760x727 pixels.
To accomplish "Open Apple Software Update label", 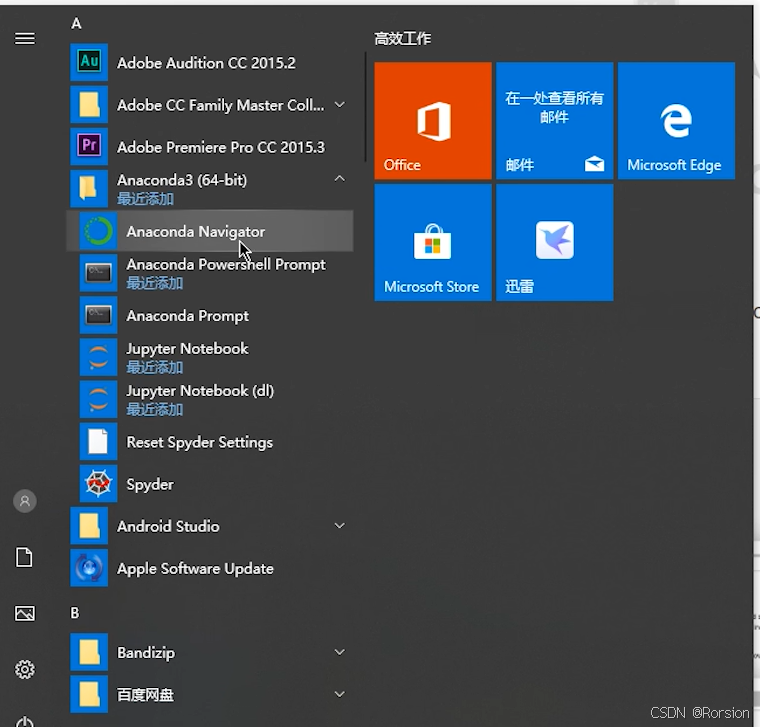I will (x=195, y=569).
